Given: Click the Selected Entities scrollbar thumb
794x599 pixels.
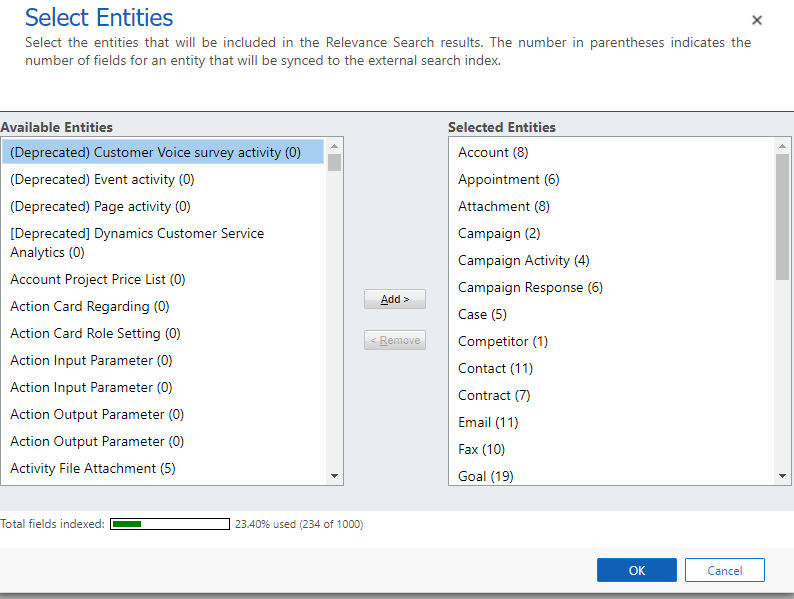Looking at the screenshot, I should point(782,217).
